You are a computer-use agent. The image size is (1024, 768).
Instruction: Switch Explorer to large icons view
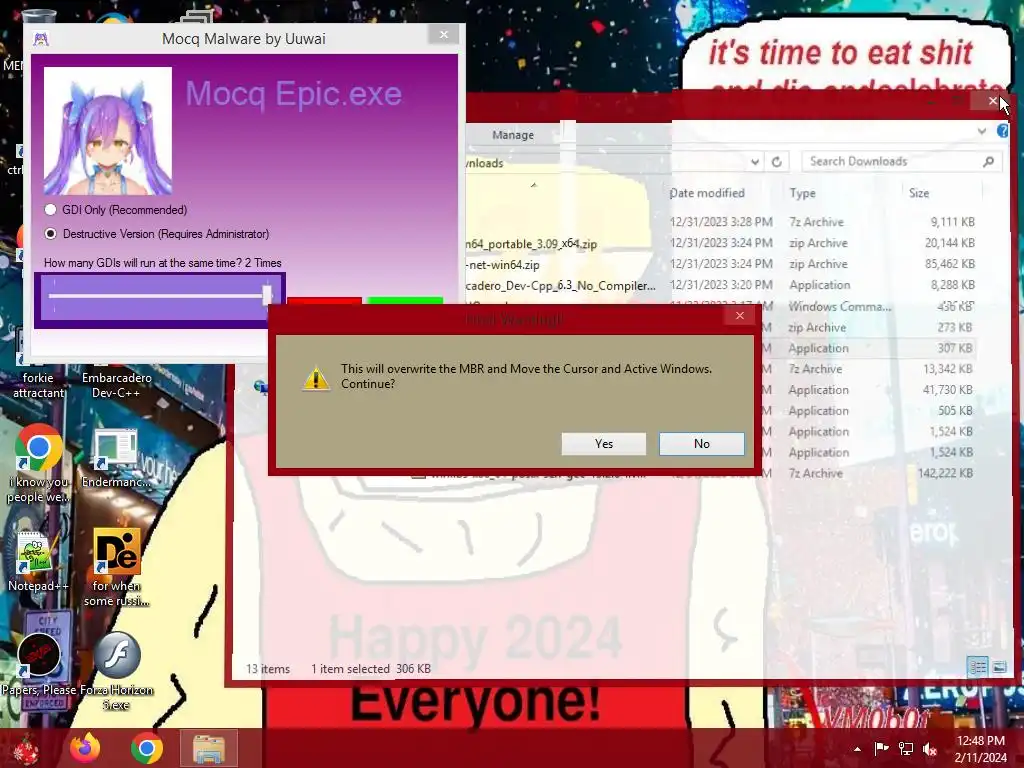pos(999,667)
